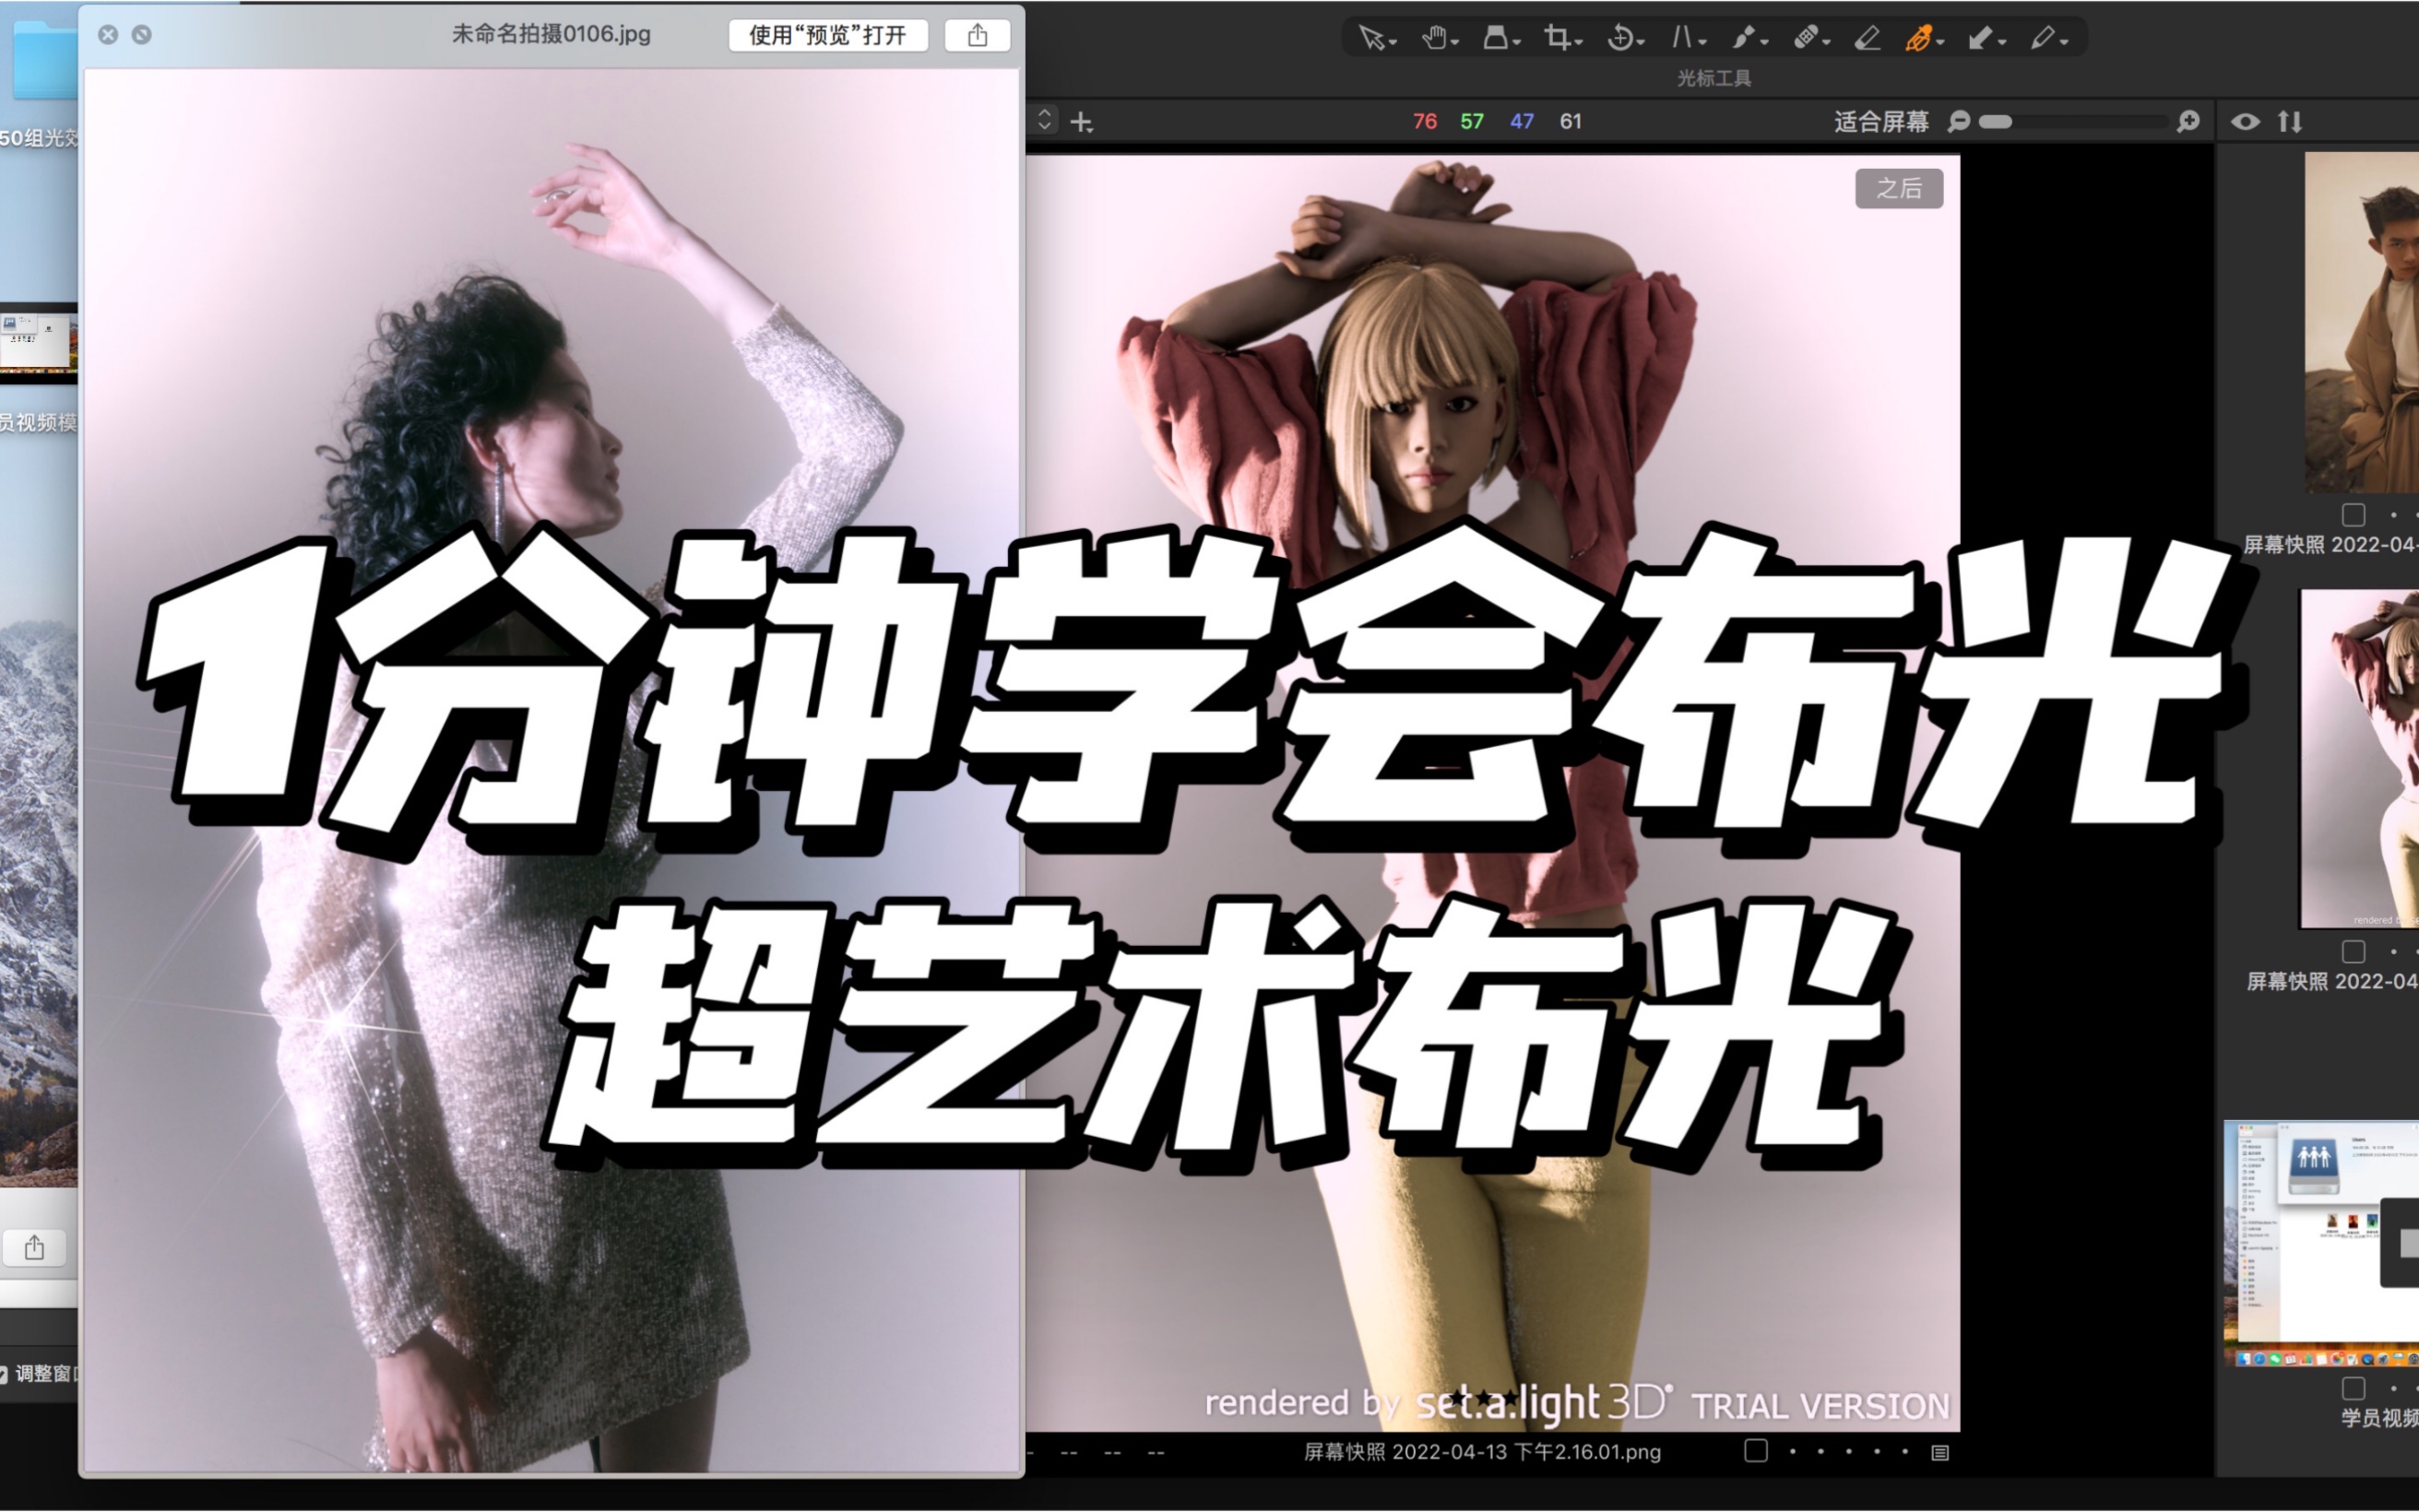Click the share button in the Finder window

point(35,1247)
